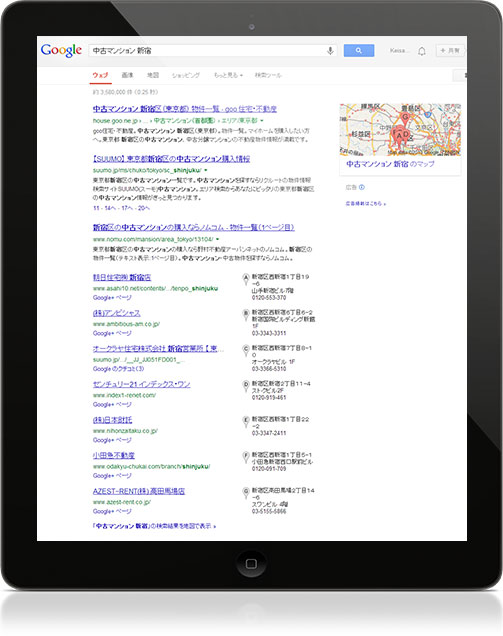Click map pin E beside 西新宿1丁目22 address
This screenshot has width=503, height=636.
[245, 422]
